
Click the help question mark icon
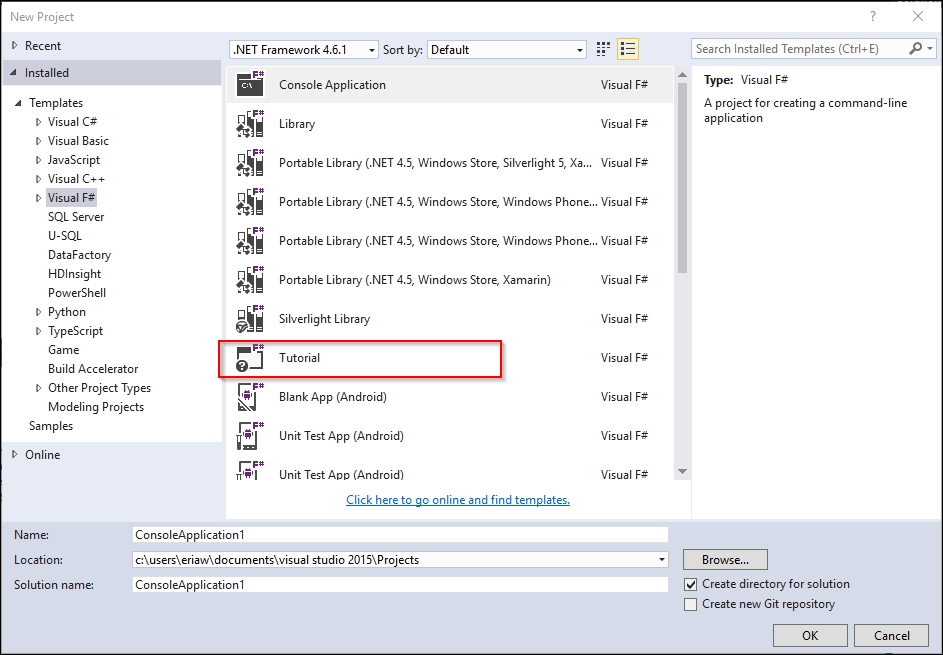coord(873,16)
